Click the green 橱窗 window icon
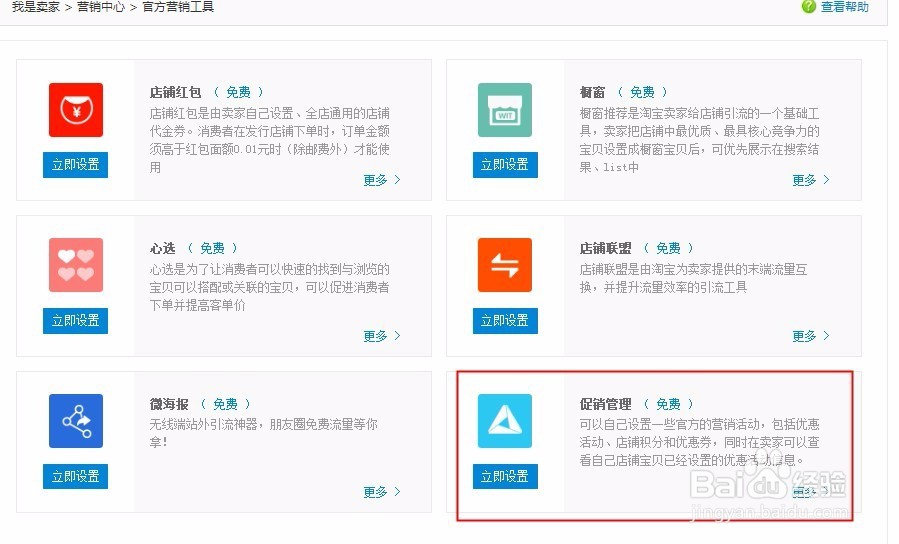The height and width of the screenshot is (544, 899). (505, 110)
